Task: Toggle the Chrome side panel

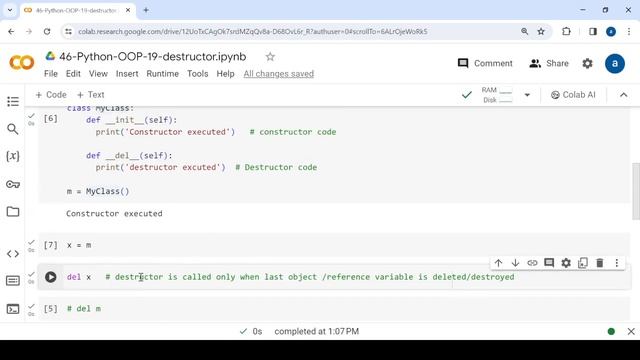Action: coord(593,31)
